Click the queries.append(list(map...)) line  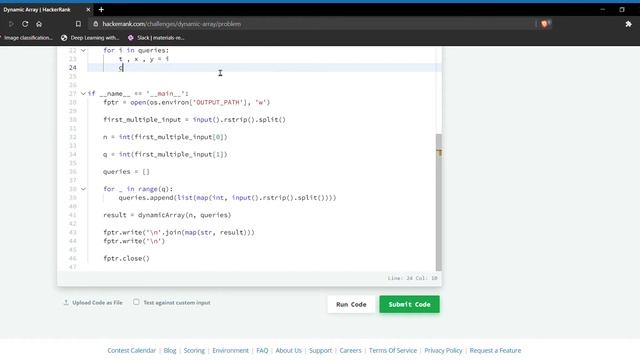coord(227,198)
